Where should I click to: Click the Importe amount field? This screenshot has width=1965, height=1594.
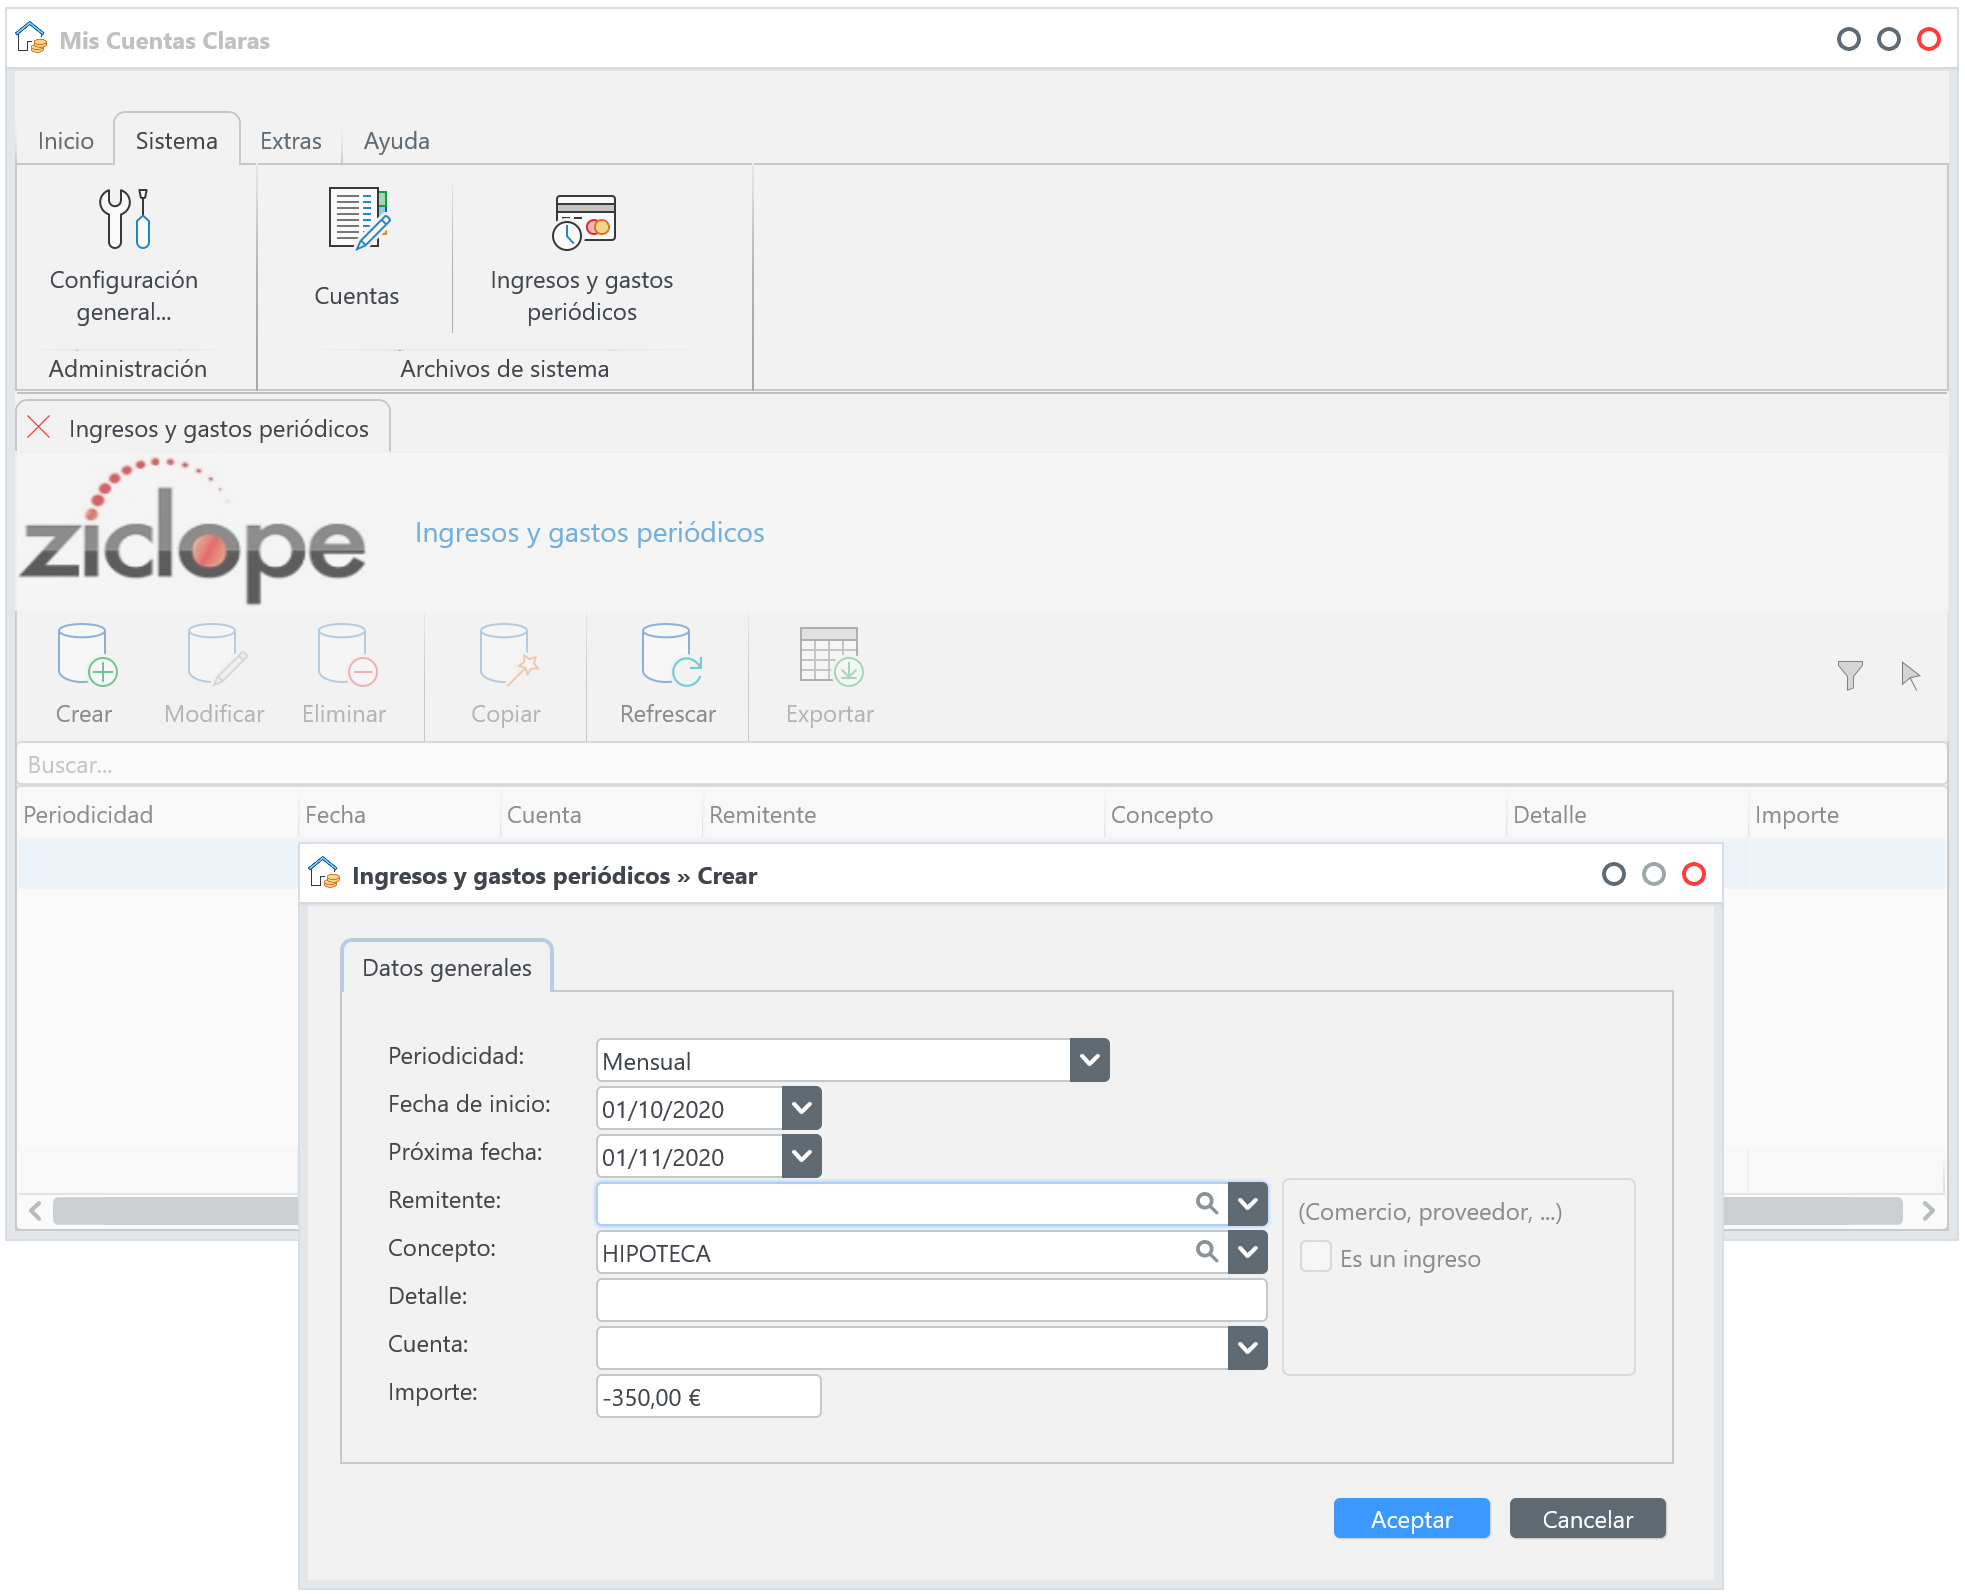(708, 1396)
